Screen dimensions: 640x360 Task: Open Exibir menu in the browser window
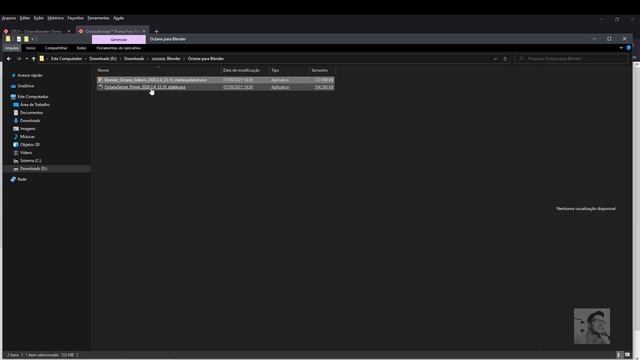click(39, 18)
